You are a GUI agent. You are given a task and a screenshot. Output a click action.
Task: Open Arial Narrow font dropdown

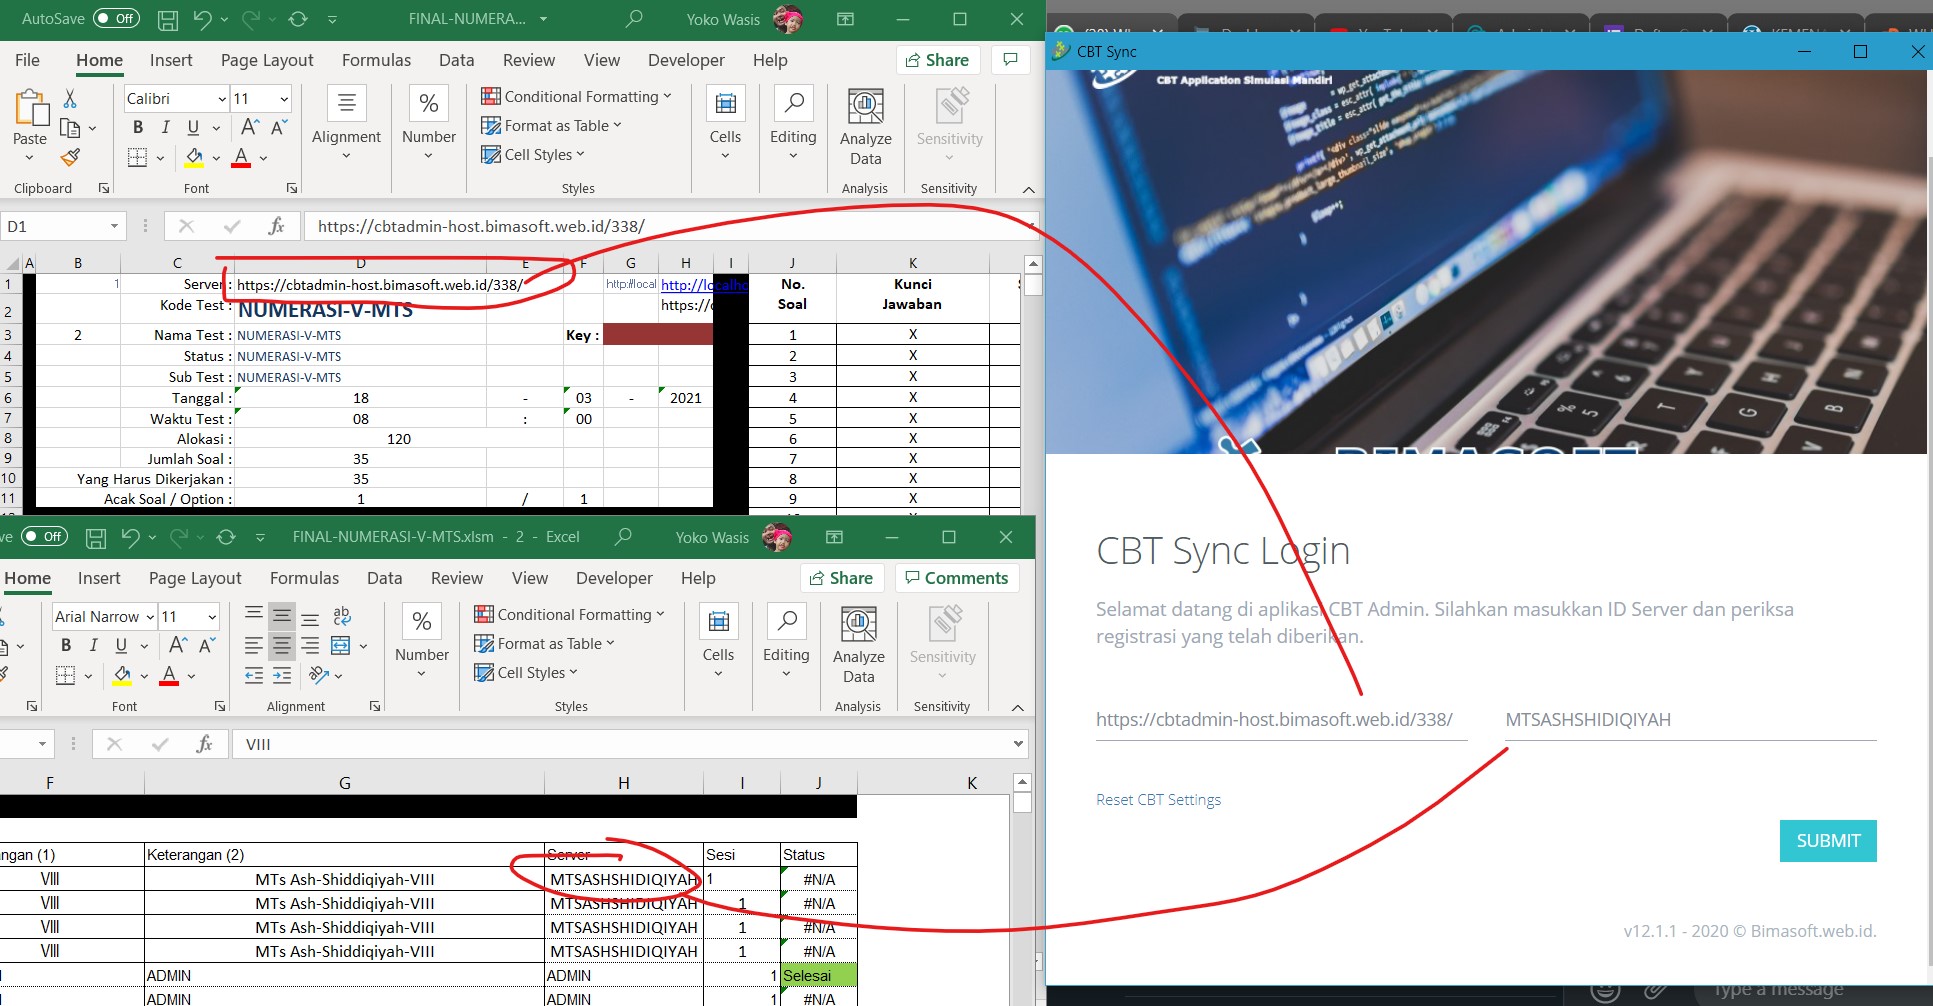150,616
